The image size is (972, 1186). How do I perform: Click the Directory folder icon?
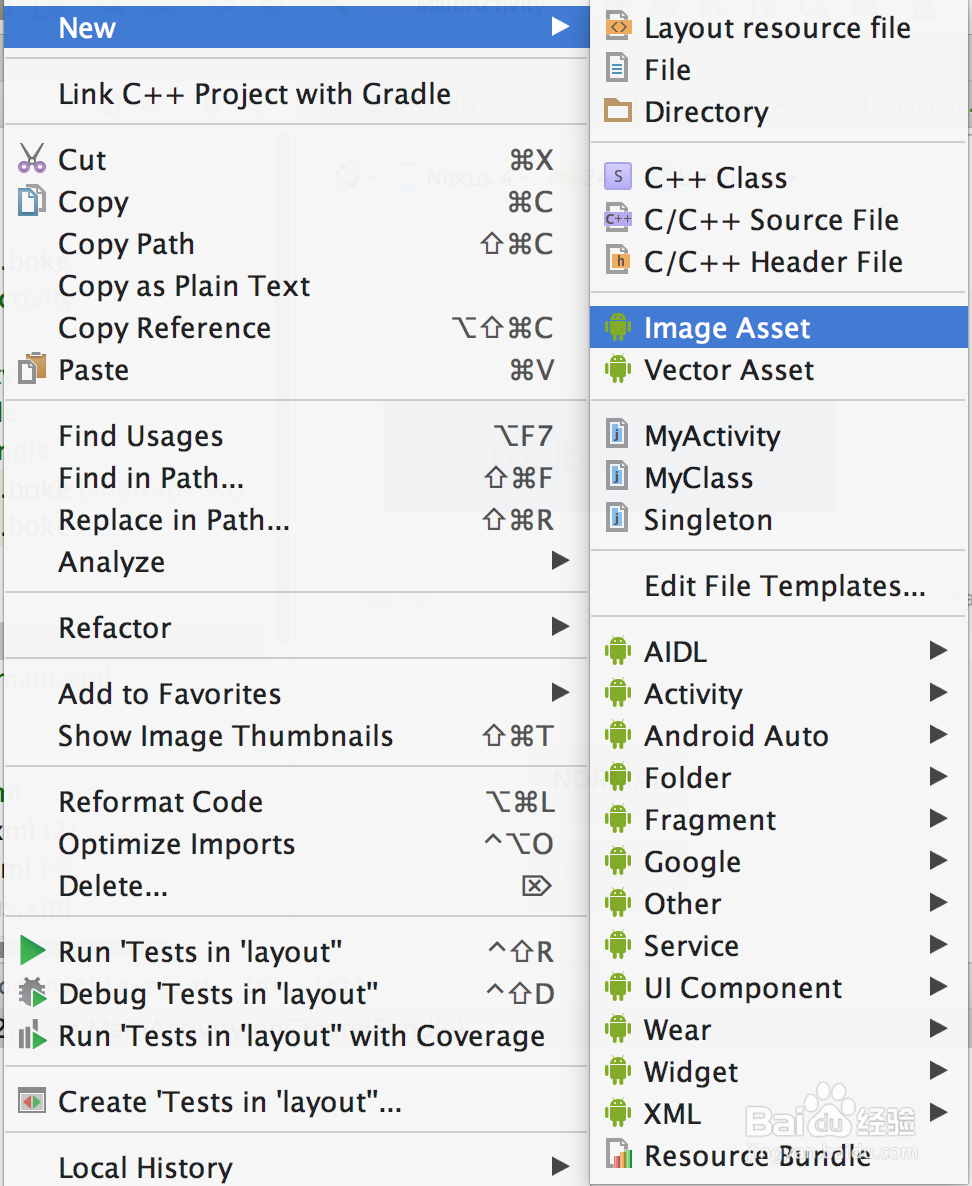click(618, 111)
